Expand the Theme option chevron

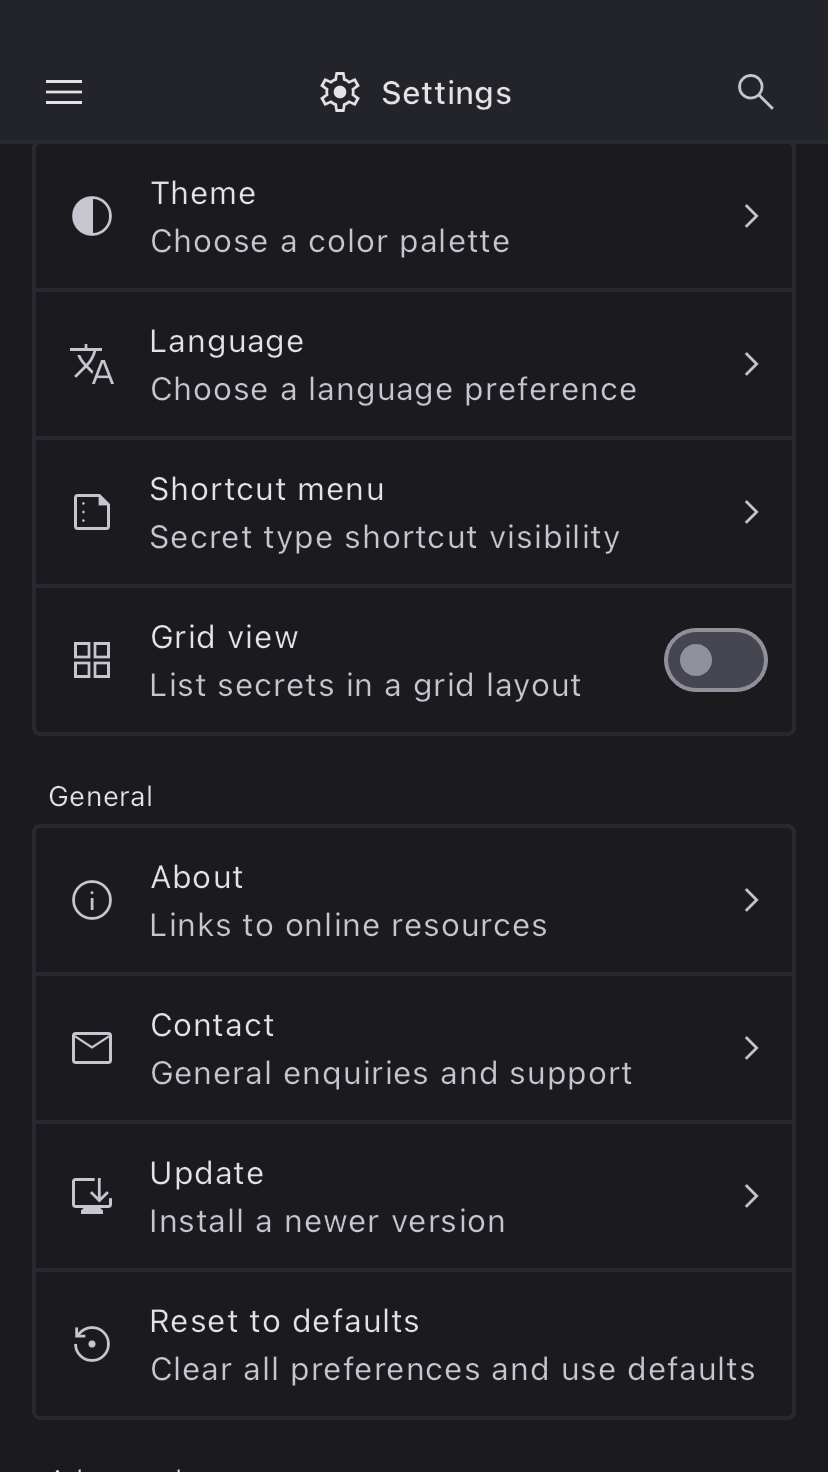click(752, 216)
